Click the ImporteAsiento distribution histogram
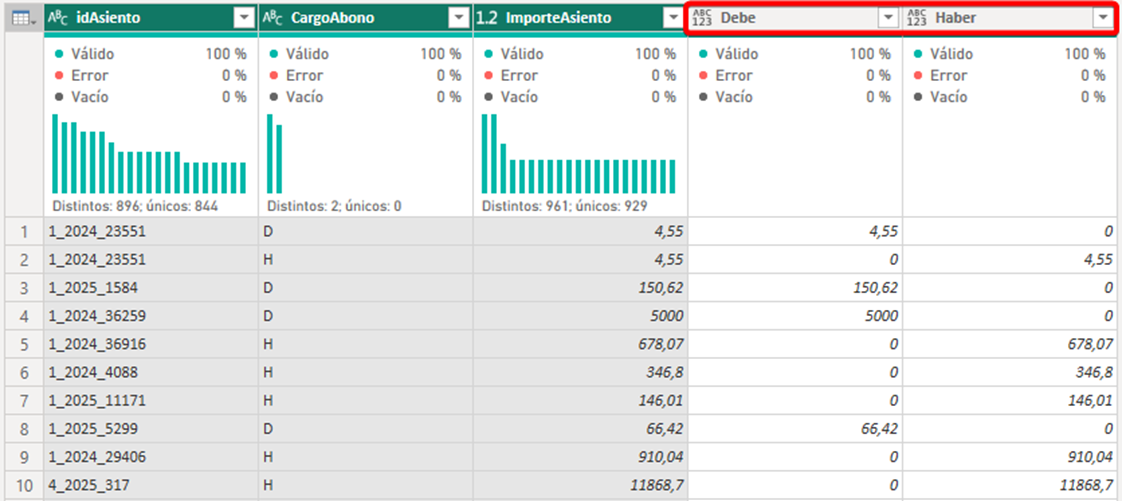This screenshot has width=1122, height=501. click(578, 155)
